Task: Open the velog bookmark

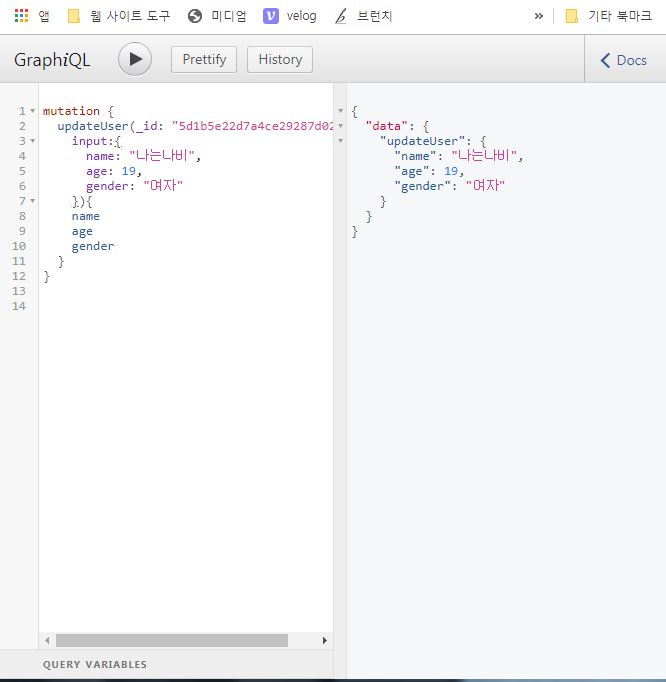Action: coord(290,16)
